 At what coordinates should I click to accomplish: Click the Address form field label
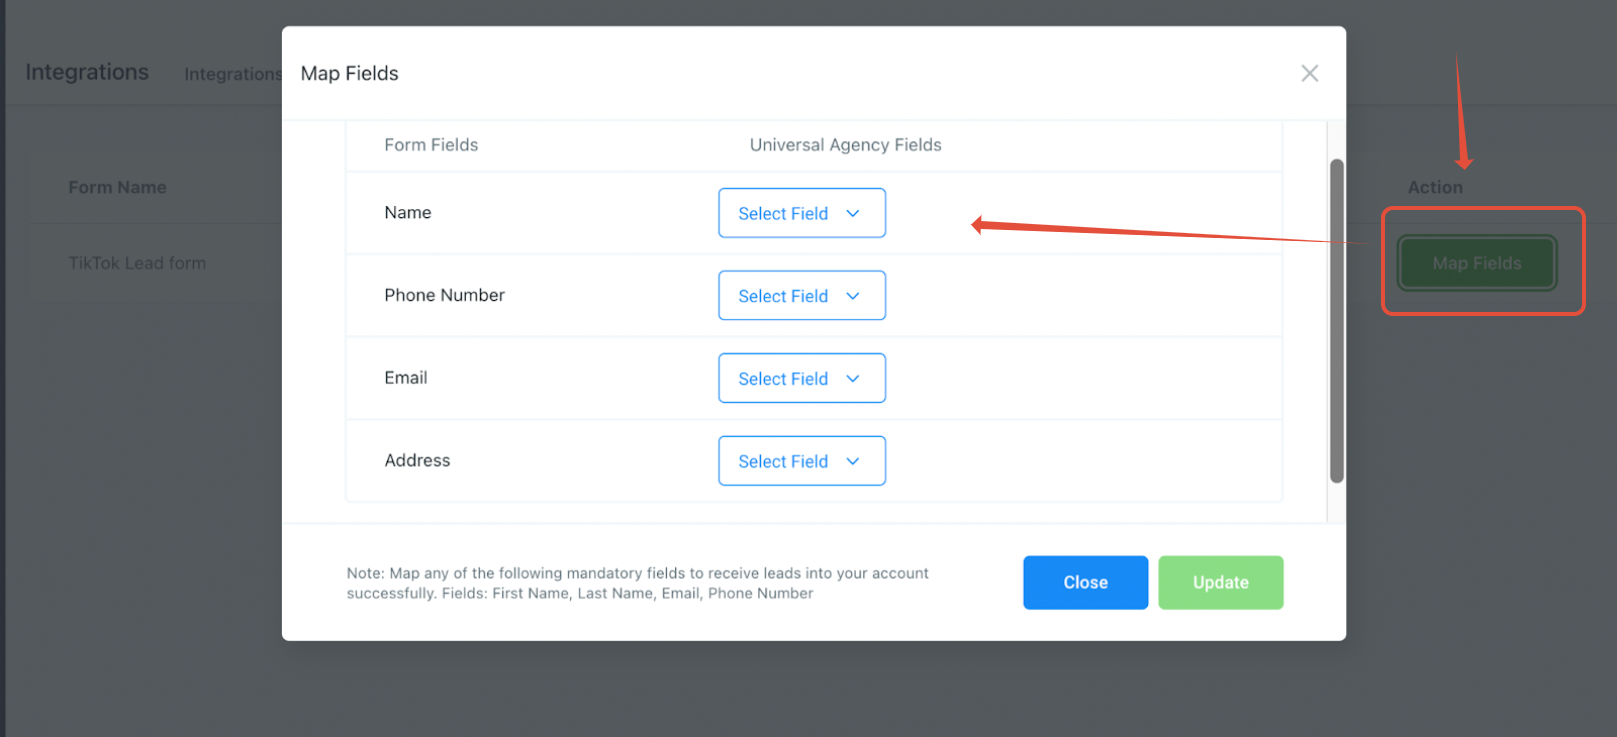tap(417, 460)
